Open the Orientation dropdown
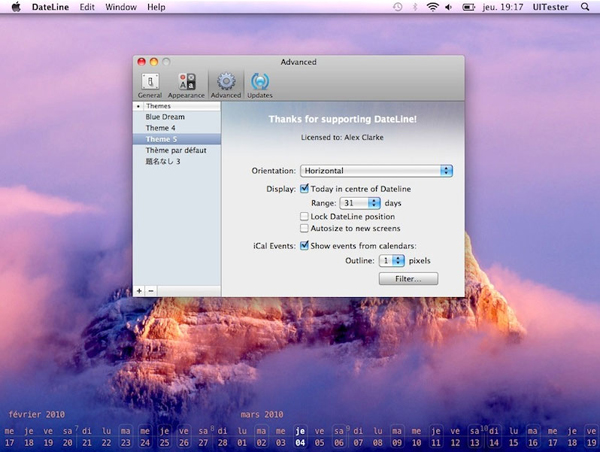This screenshot has height=452, width=600. pos(377,171)
